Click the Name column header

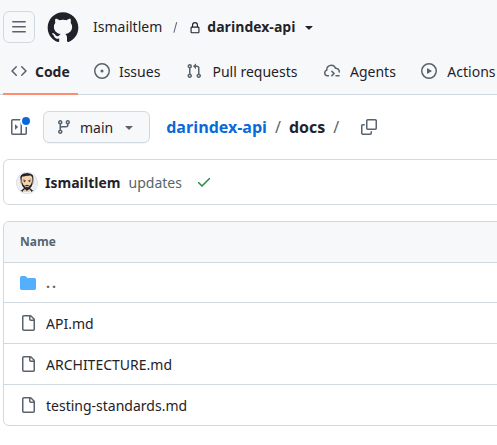pos(38,242)
